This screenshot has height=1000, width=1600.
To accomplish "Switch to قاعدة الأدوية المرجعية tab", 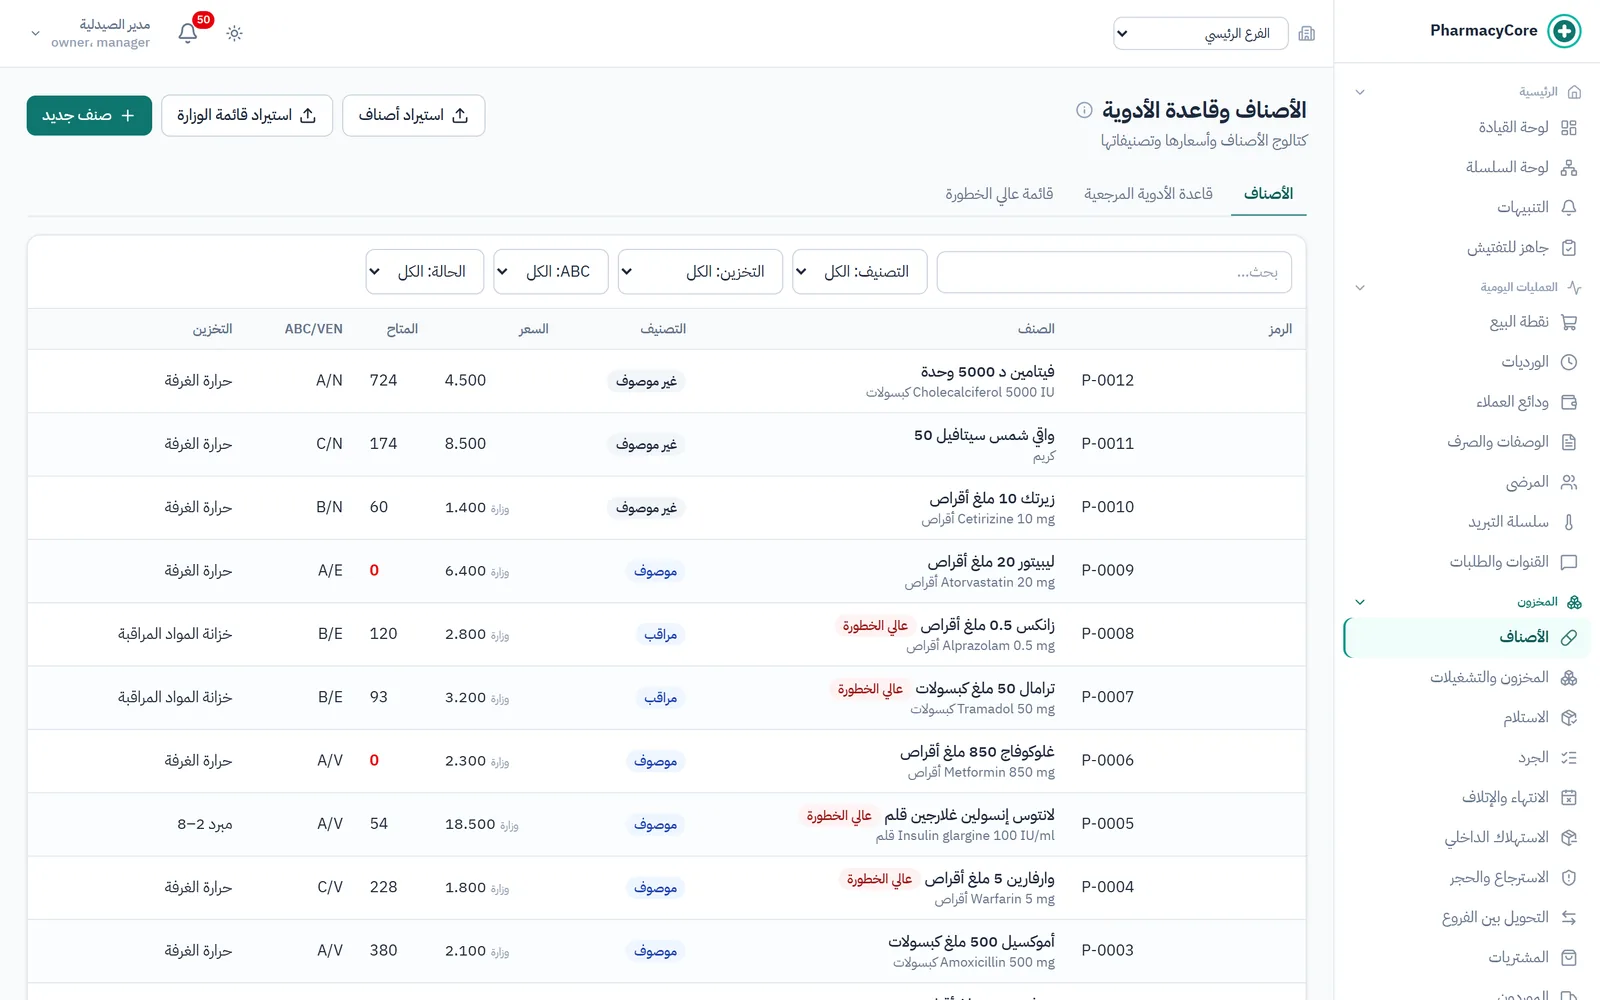I will (x=1148, y=194).
